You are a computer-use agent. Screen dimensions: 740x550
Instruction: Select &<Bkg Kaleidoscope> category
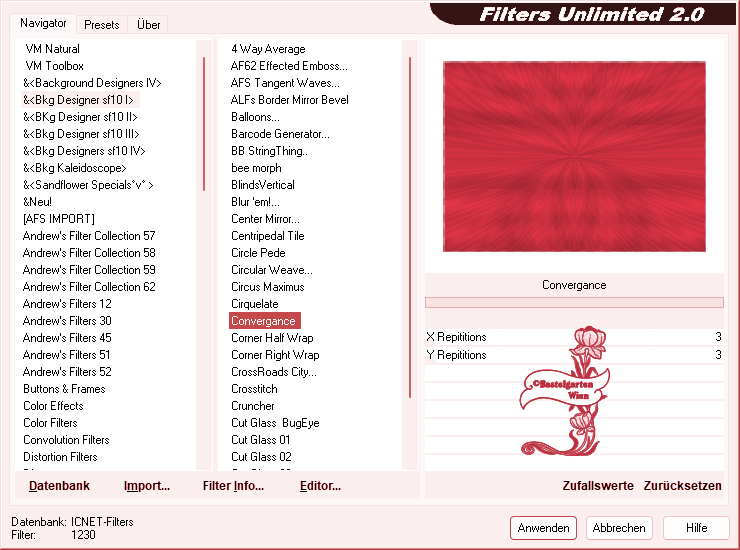(75, 168)
